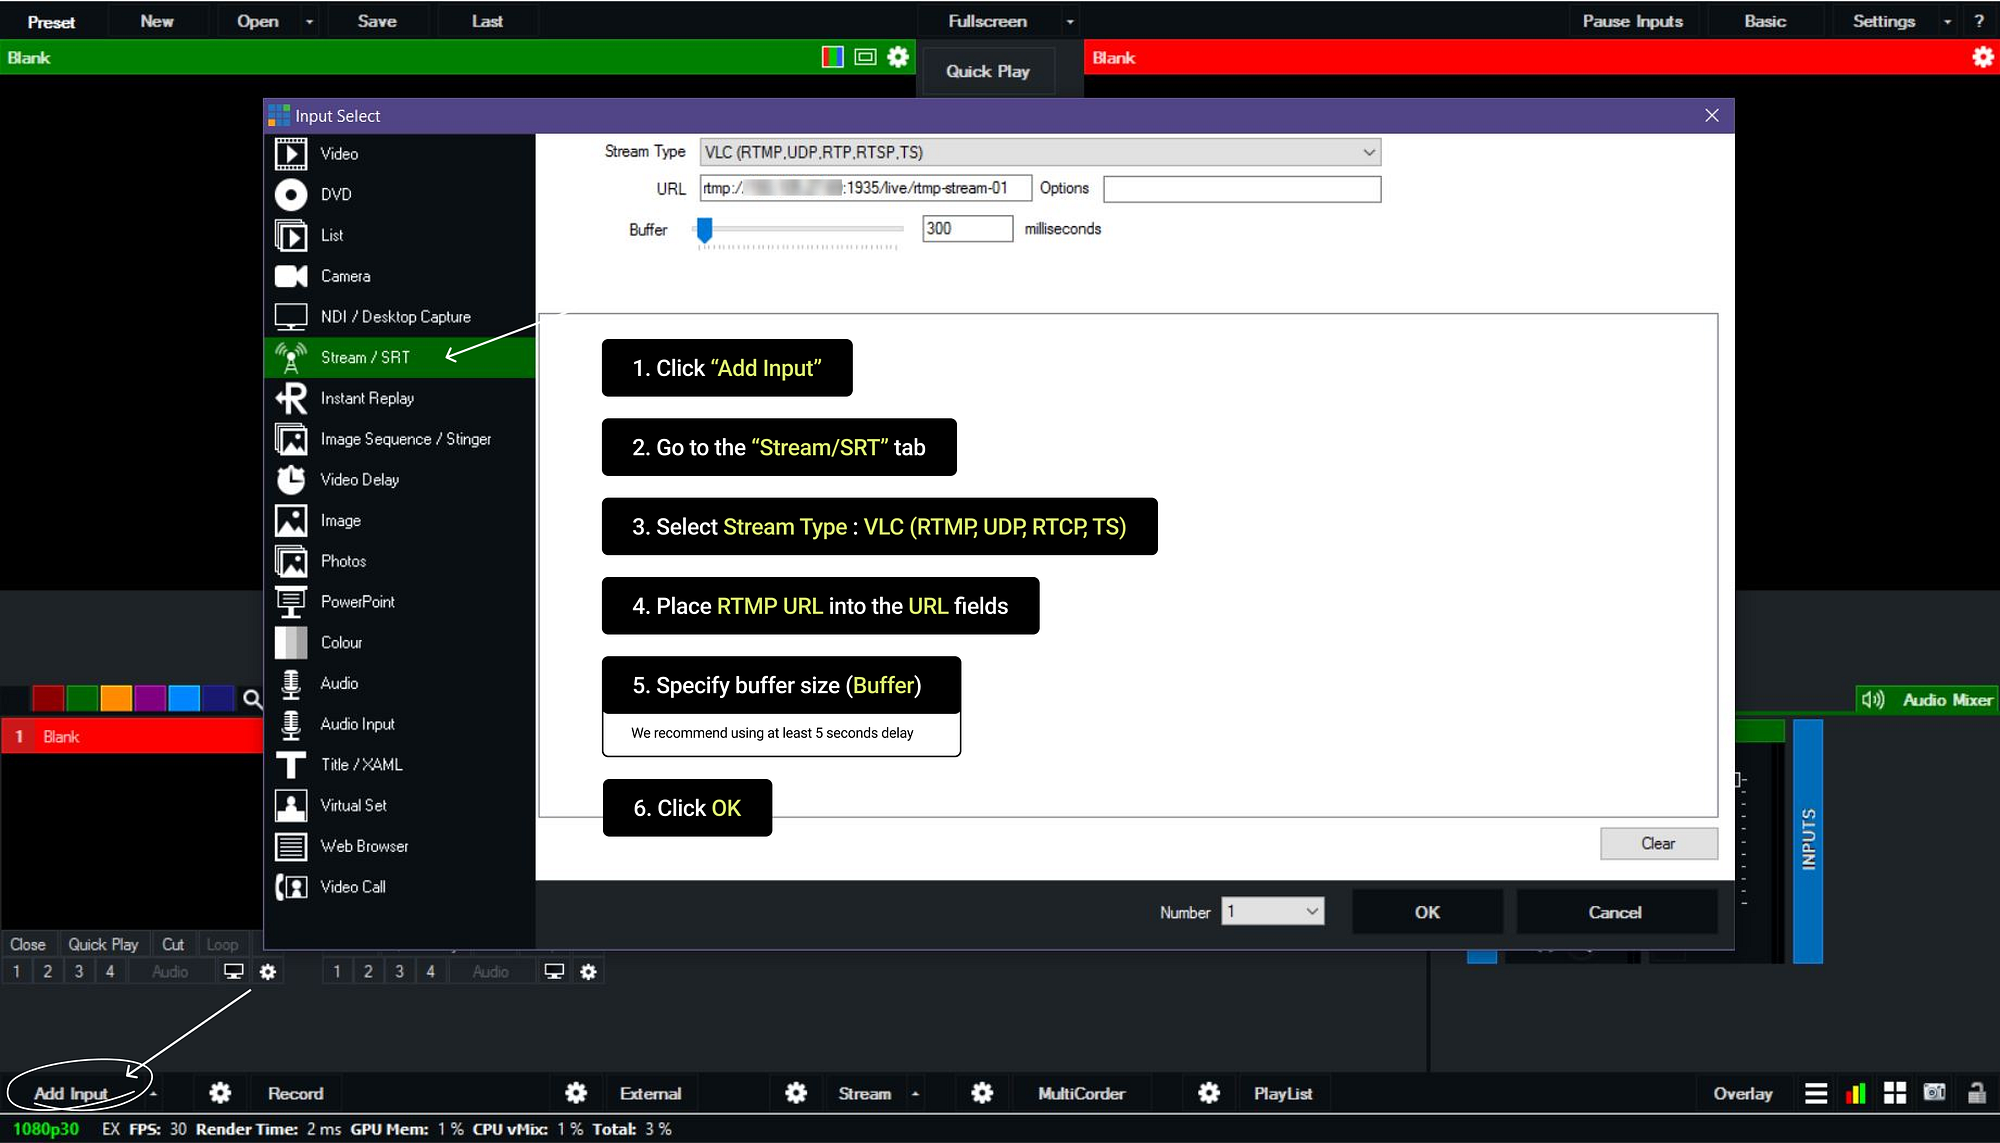Open the List input type
The width and height of the screenshot is (2000, 1143).
[x=399, y=236]
